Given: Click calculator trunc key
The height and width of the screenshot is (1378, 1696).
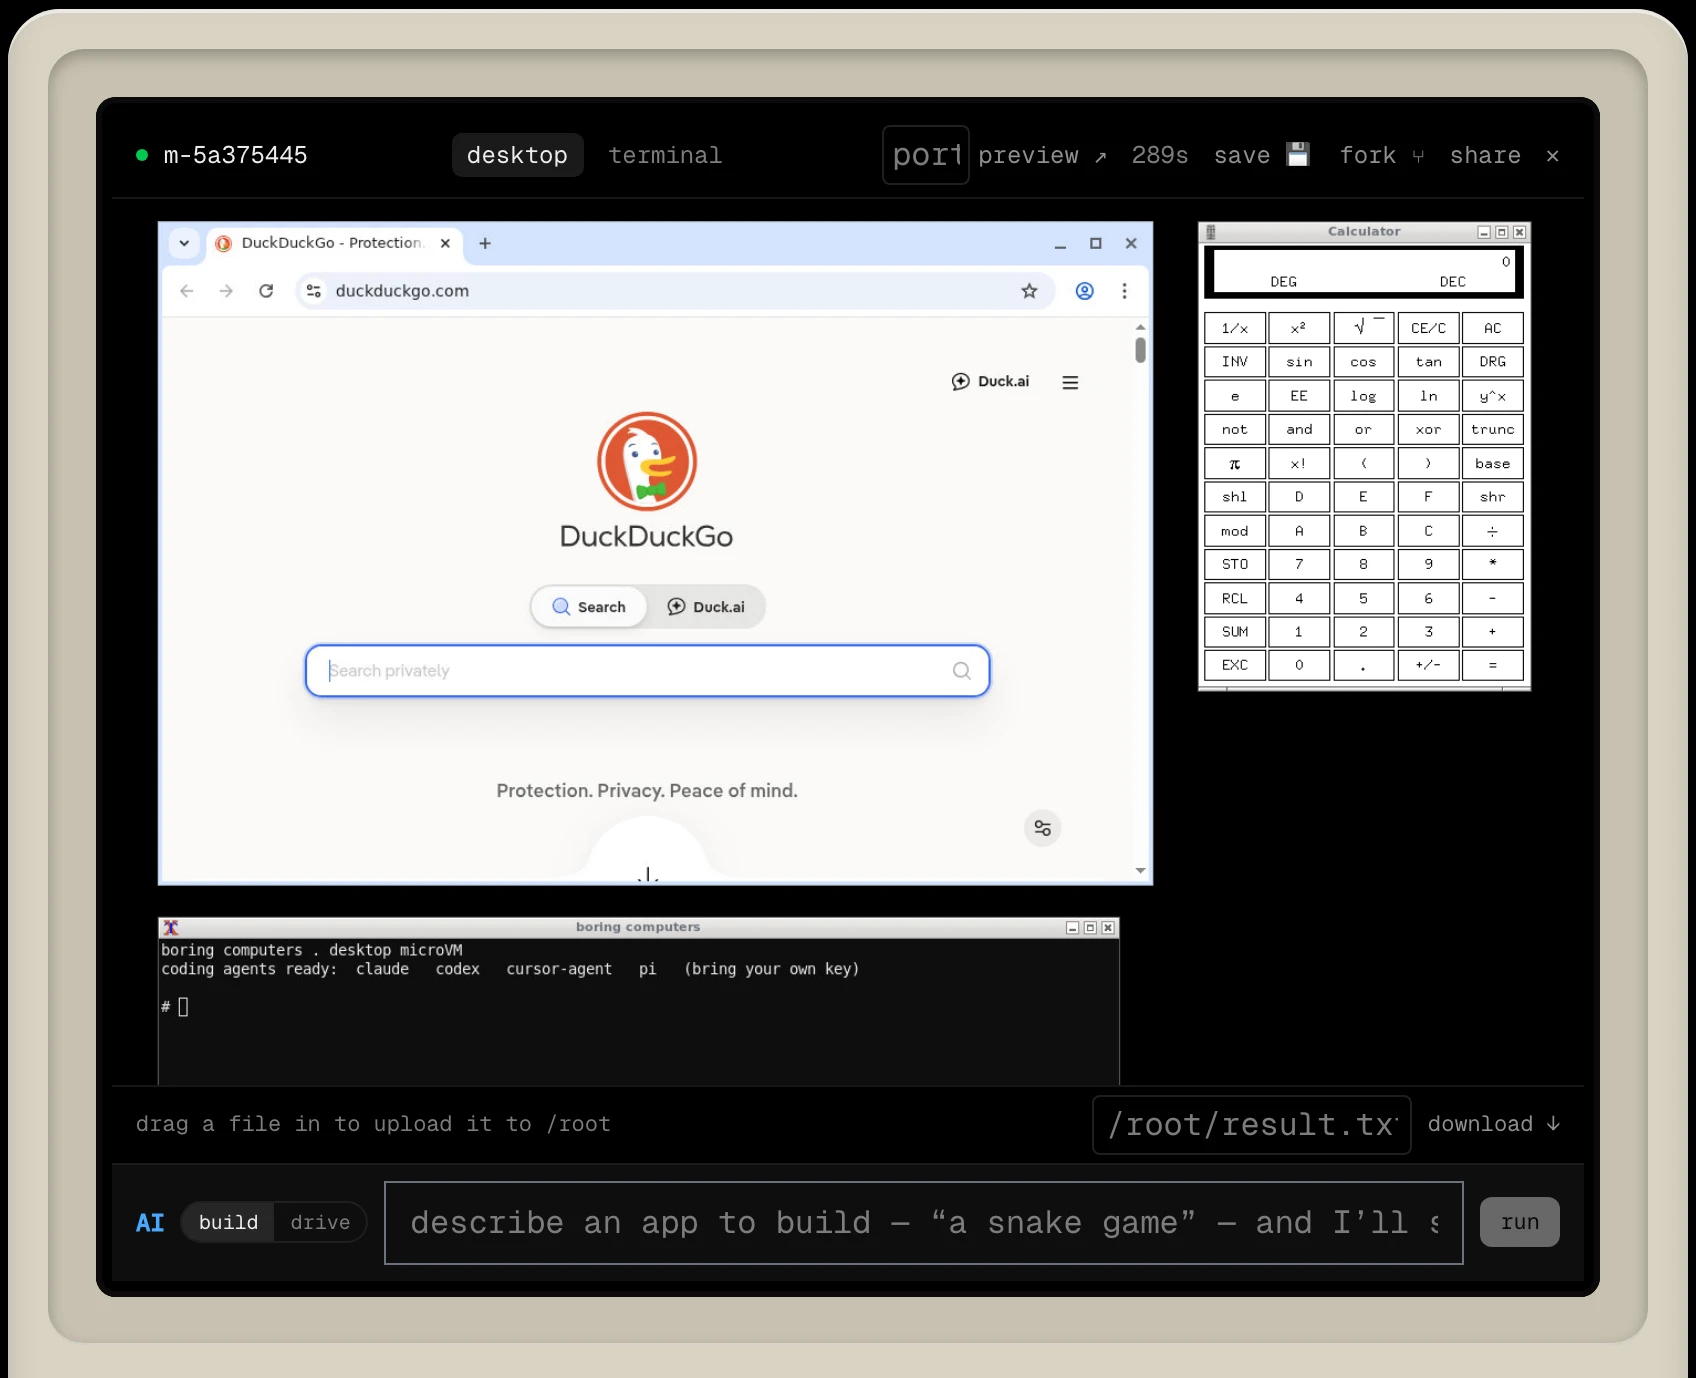Looking at the screenshot, I should tap(1493, 429).
